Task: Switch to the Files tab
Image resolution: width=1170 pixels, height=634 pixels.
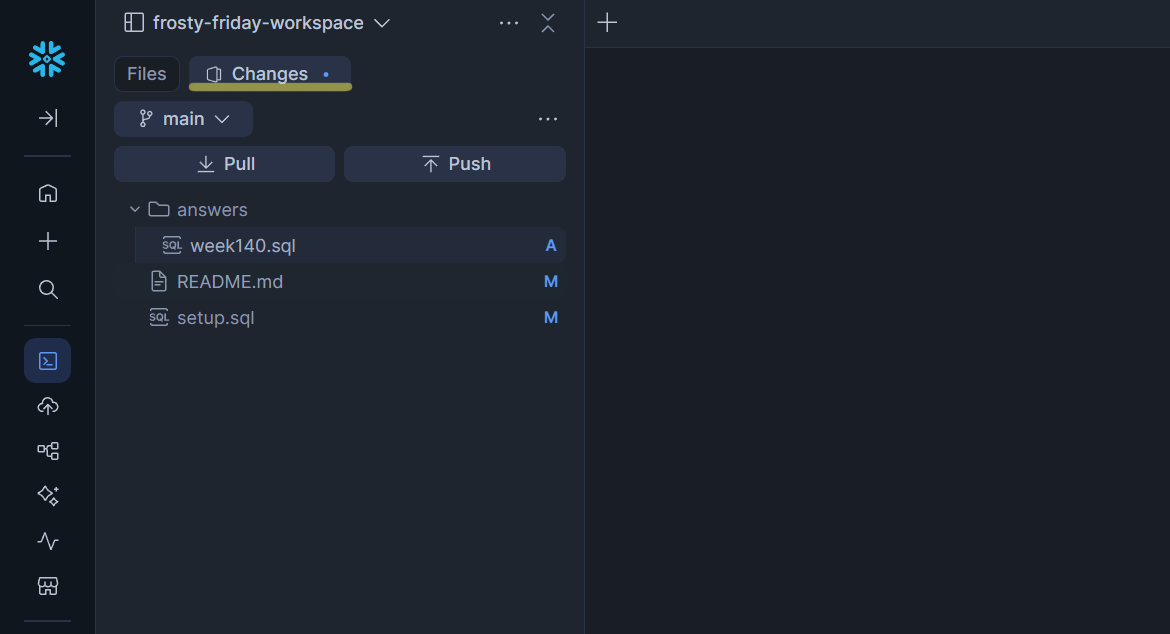Action: click(146, 73)
